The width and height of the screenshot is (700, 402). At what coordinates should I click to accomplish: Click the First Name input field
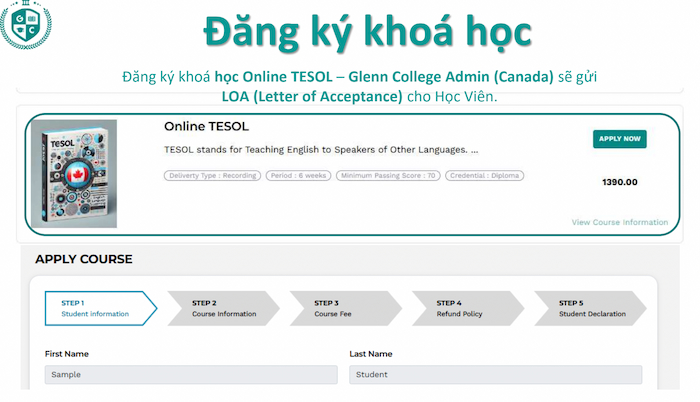pyautogui.click(x=191, y=374)
